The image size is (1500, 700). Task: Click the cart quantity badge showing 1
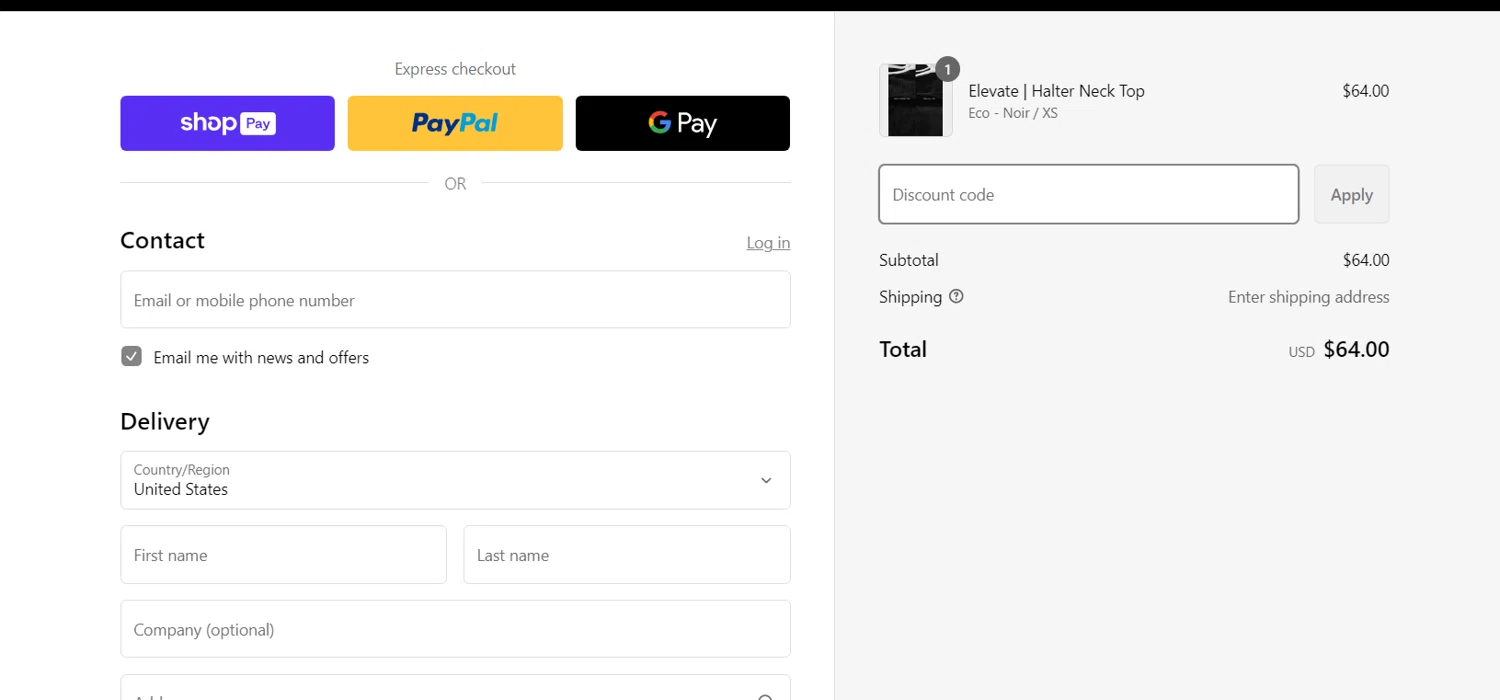click(x=947, y=70)
